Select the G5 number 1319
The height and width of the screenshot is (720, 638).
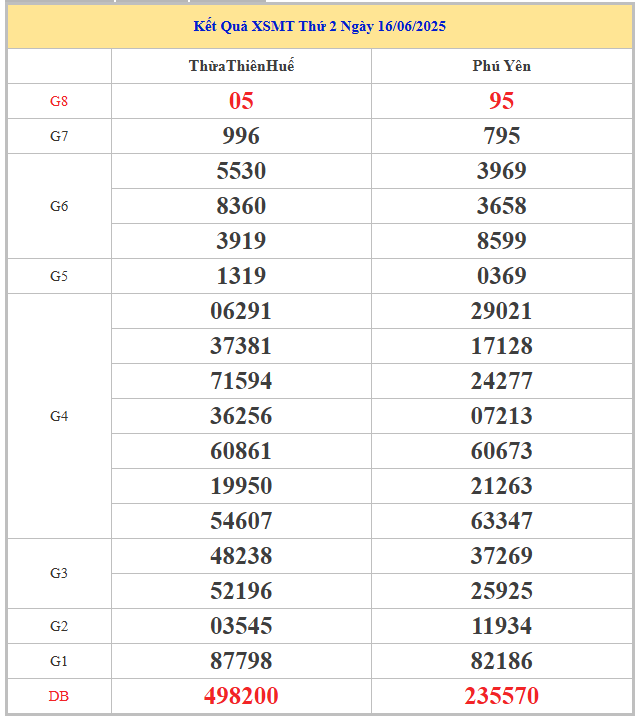pos(241,276)
